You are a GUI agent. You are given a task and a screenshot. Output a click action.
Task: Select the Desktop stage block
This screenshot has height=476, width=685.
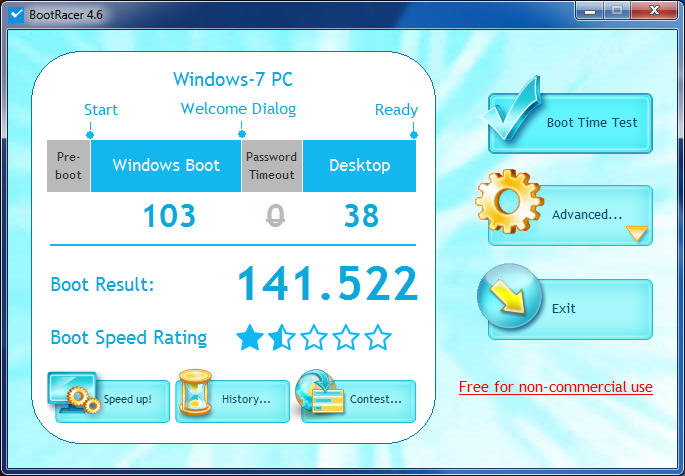[x=360, y=166]
